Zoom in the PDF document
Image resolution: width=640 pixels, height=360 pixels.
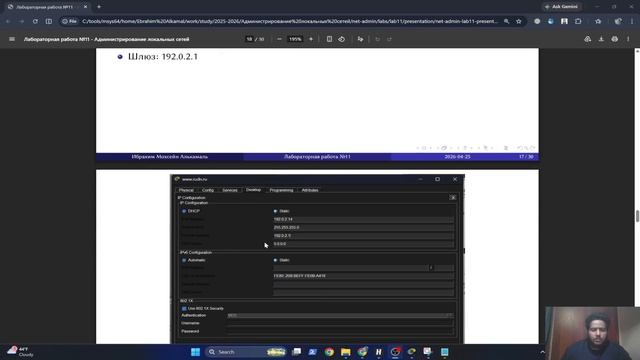pyautogui.click(x=311, y=39)
